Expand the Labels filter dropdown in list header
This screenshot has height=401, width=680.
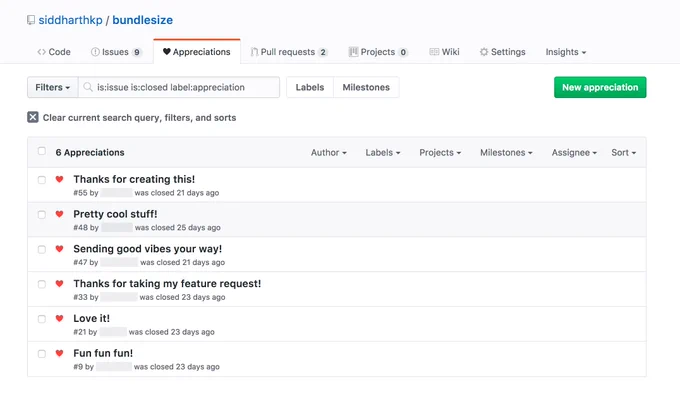383,153
